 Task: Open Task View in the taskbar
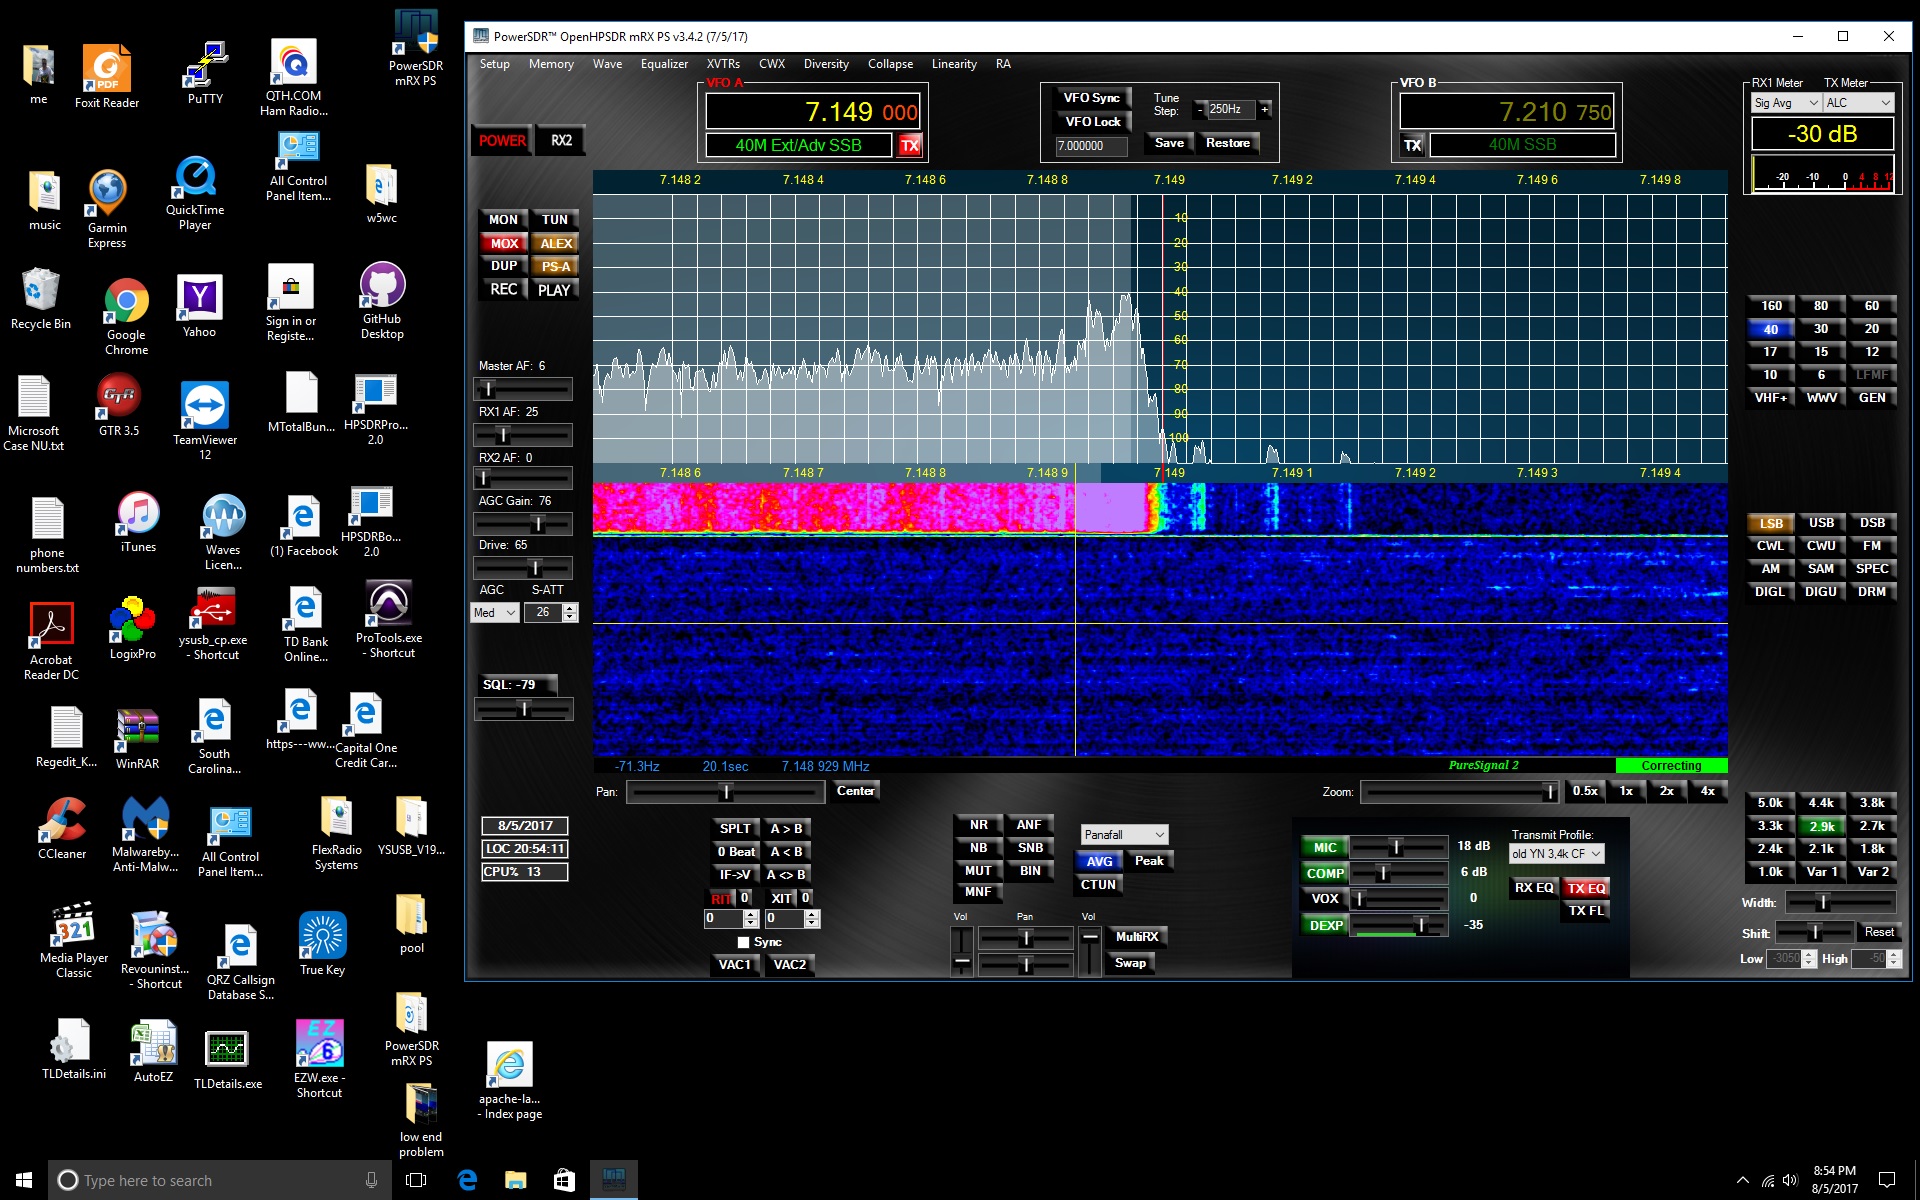416,1180
